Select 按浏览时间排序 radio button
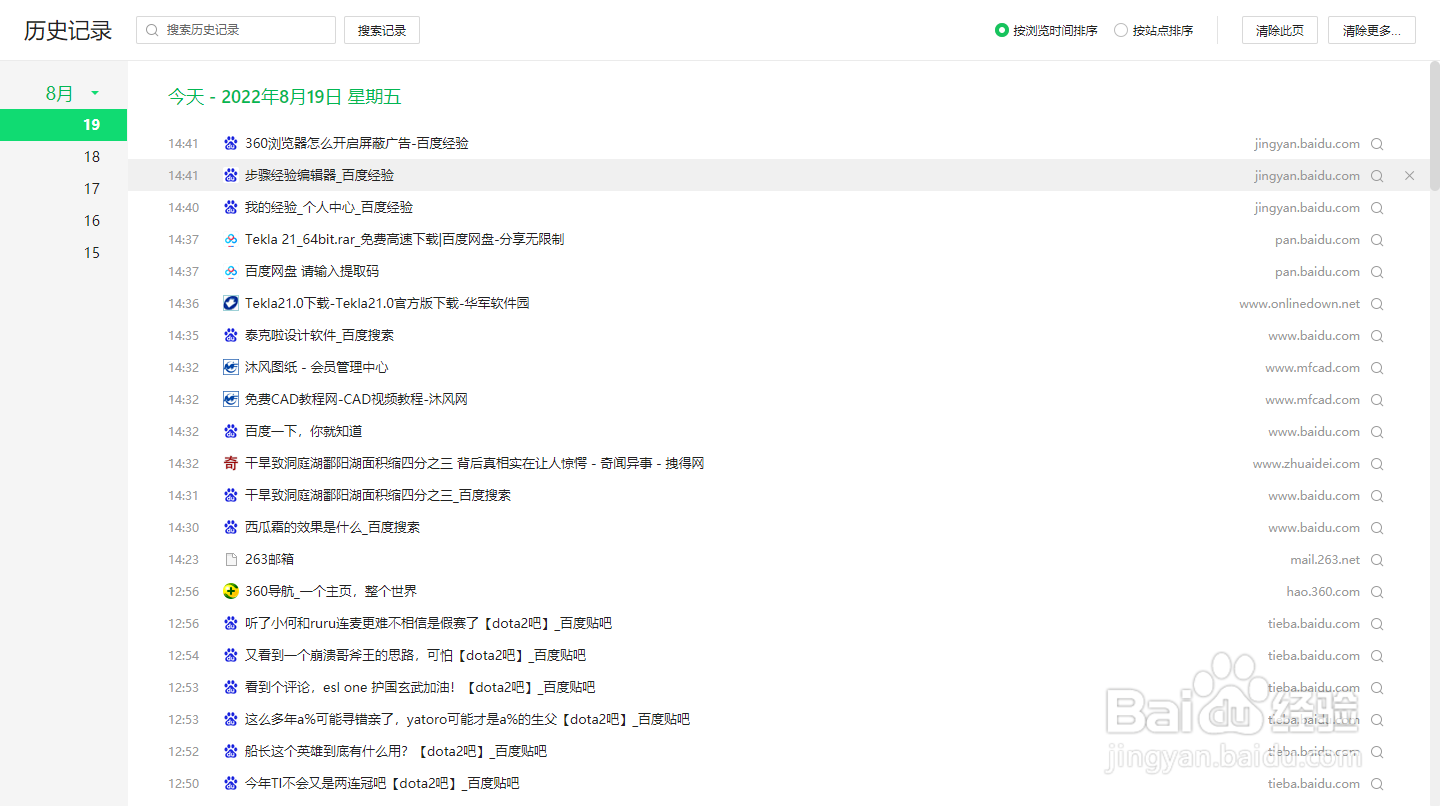 (x=1002, y=30)
